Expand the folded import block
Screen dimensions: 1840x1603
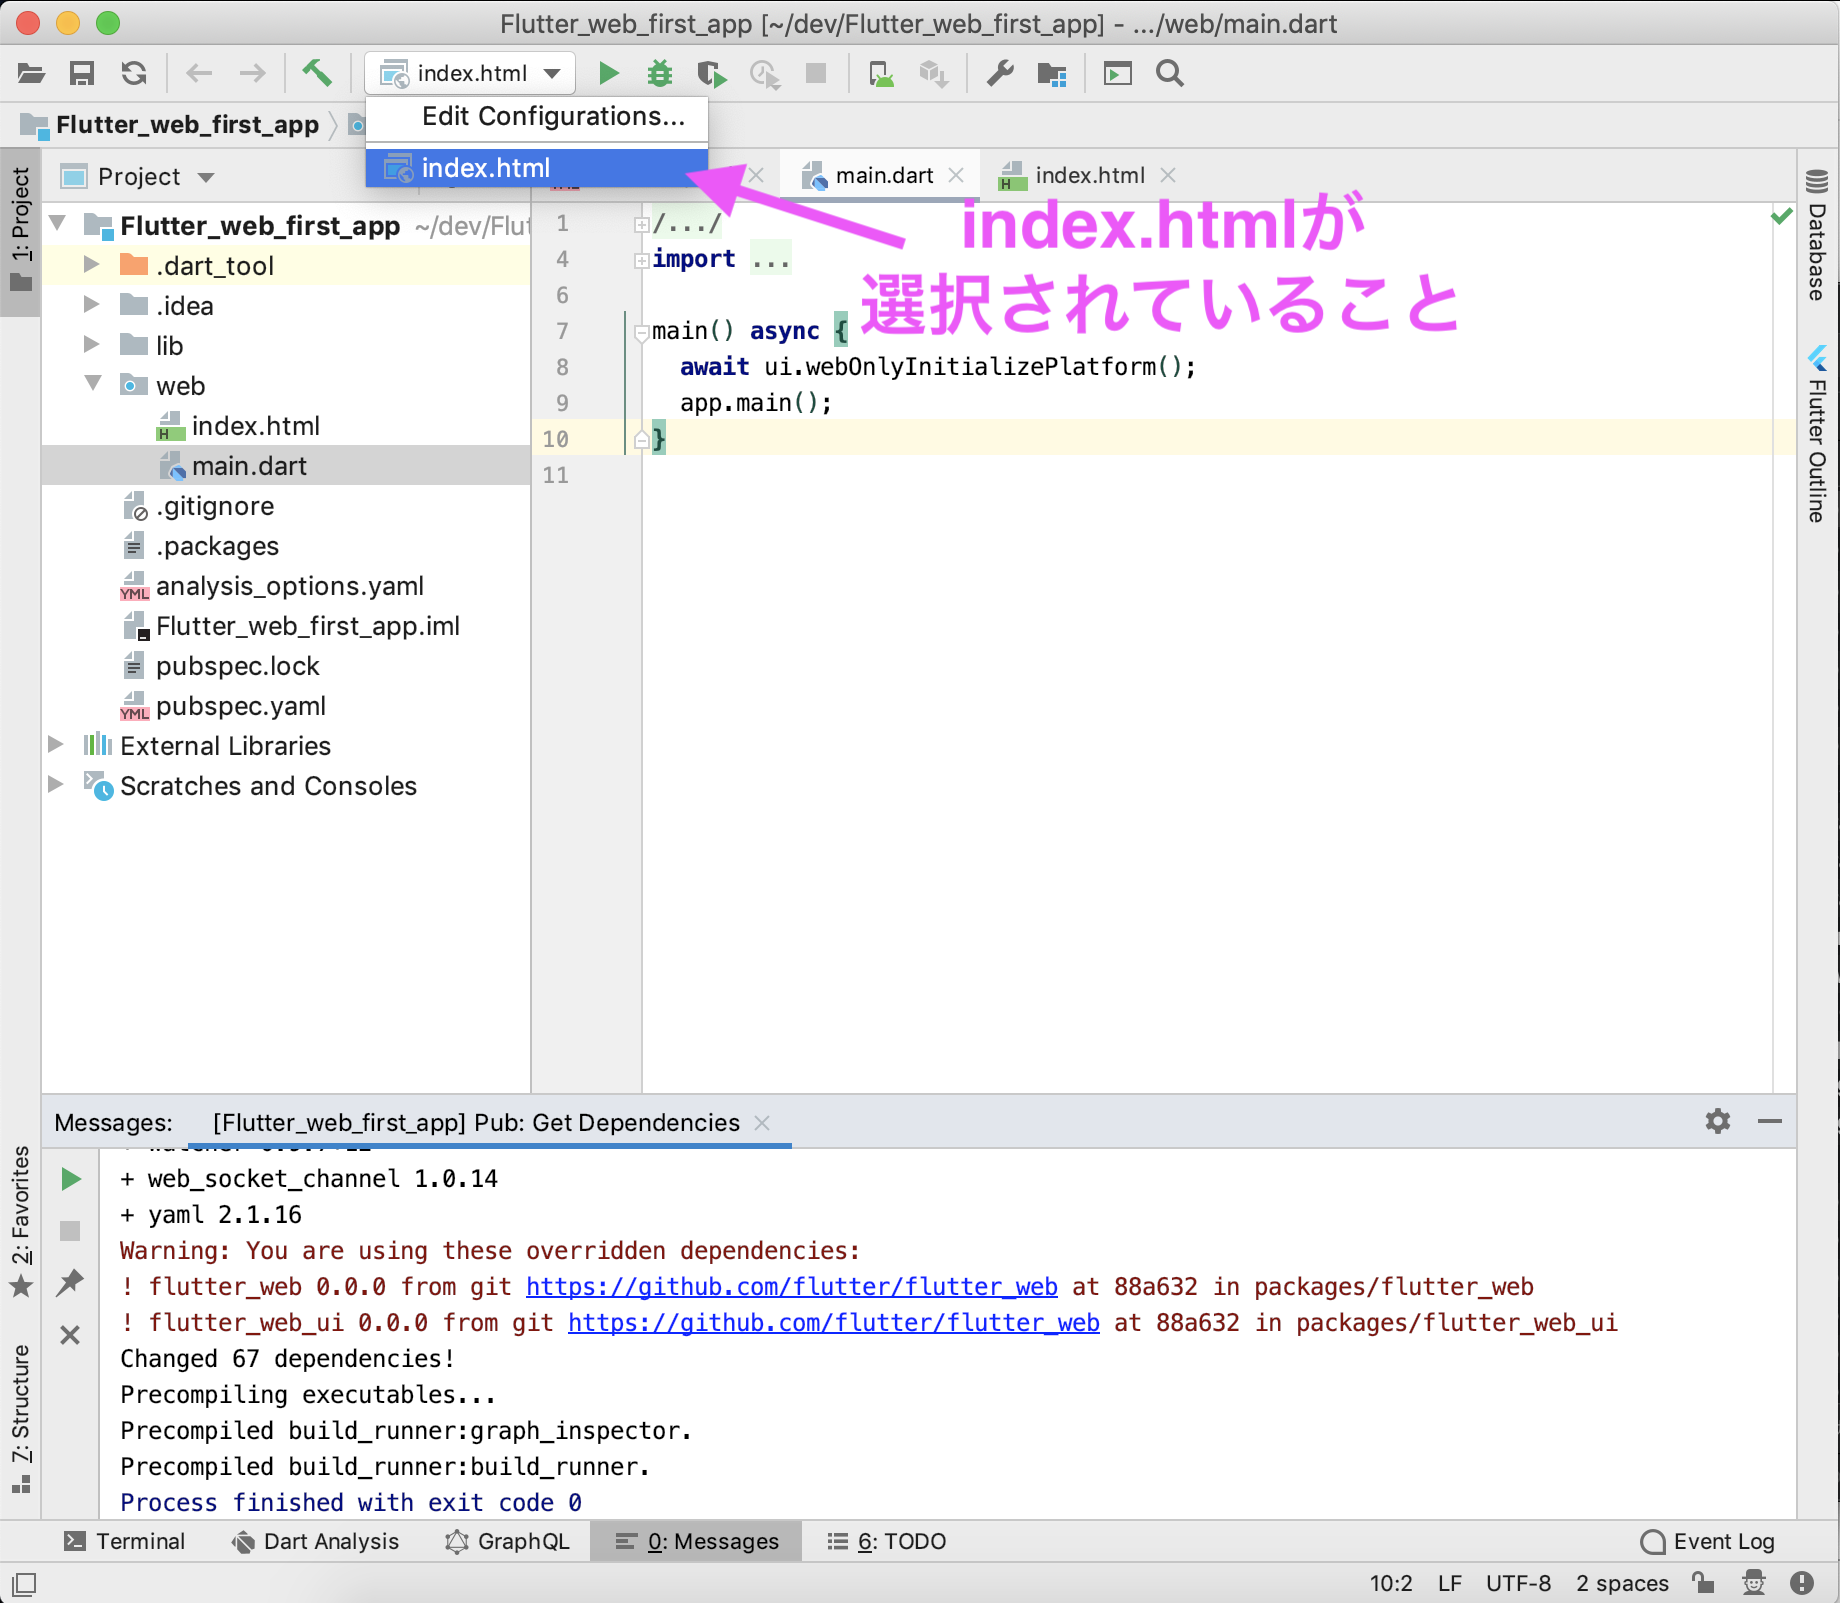(641, 260)
